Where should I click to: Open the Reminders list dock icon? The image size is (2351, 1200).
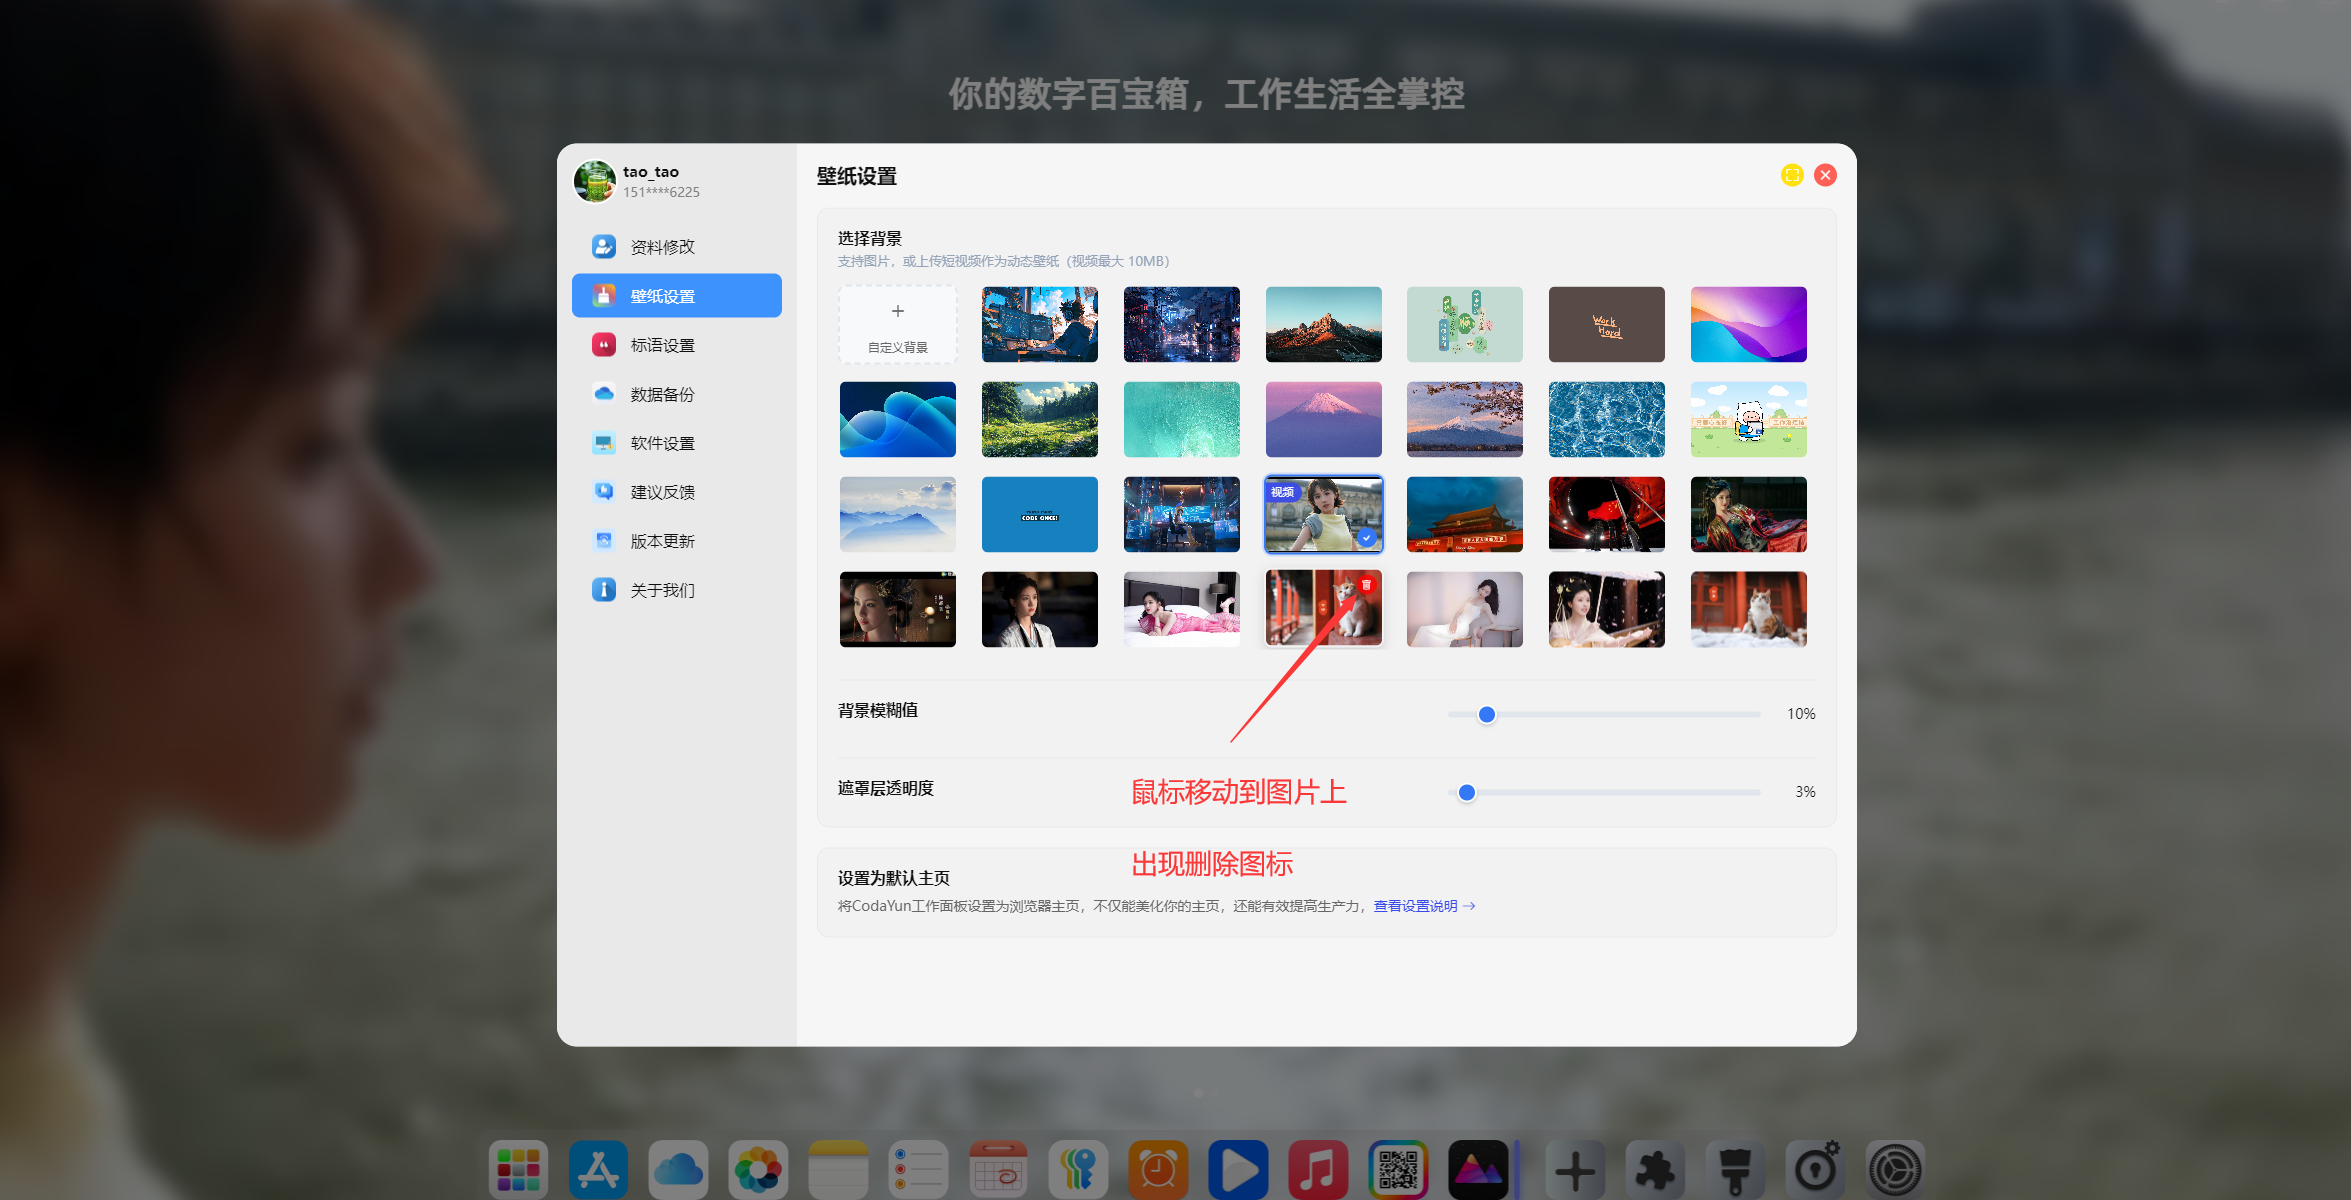click(918, 1169)
